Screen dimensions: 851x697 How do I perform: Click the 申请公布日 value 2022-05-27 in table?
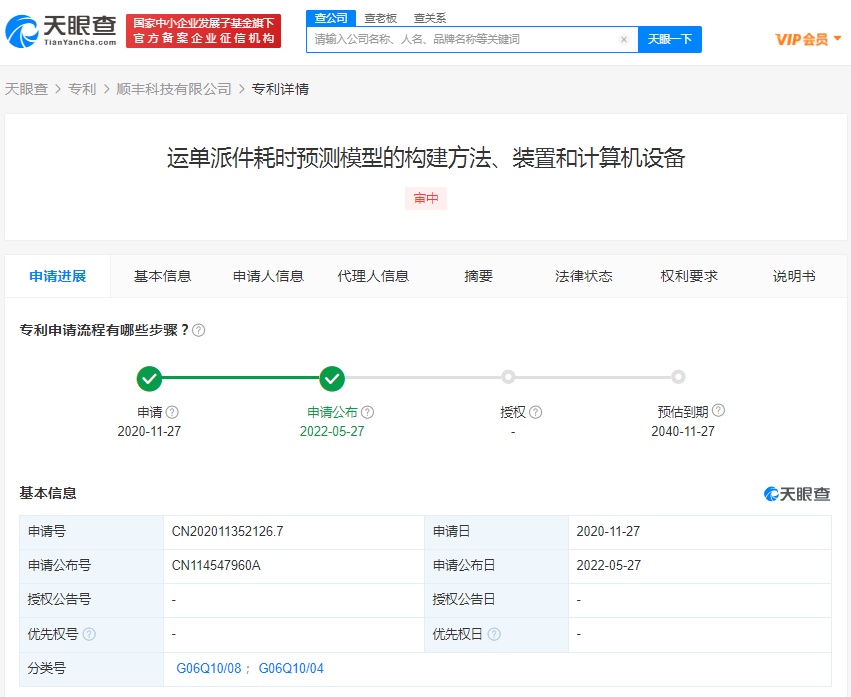coord(608,566)
